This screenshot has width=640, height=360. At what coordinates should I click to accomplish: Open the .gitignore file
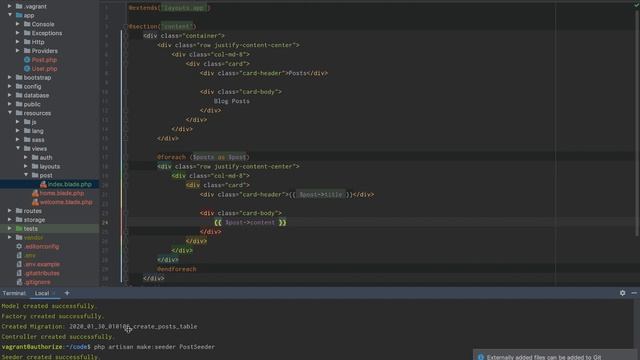point(37,282)
